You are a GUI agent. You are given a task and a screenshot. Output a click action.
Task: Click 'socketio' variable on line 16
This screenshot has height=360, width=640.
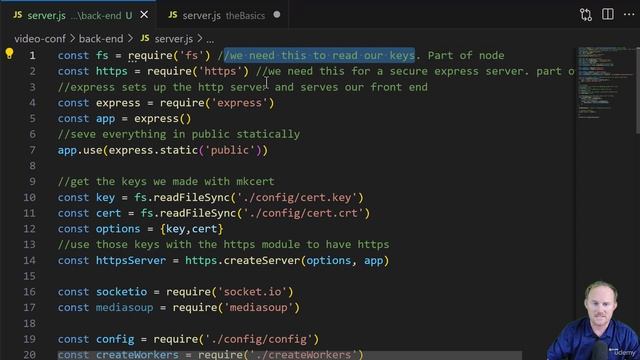pyautogui.click(x=121, y=292)
